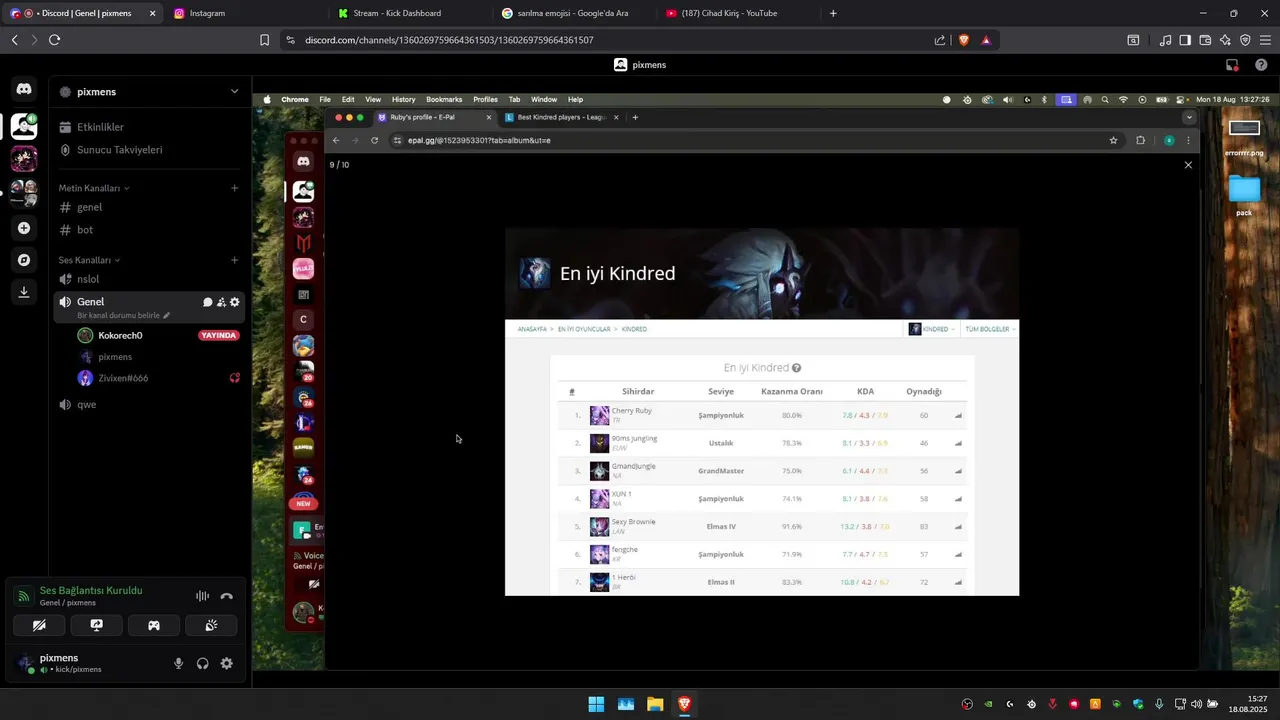Click Brave icon in Windows taskbar
Screen dimensions: 1280x720
(x=684, y=704)
